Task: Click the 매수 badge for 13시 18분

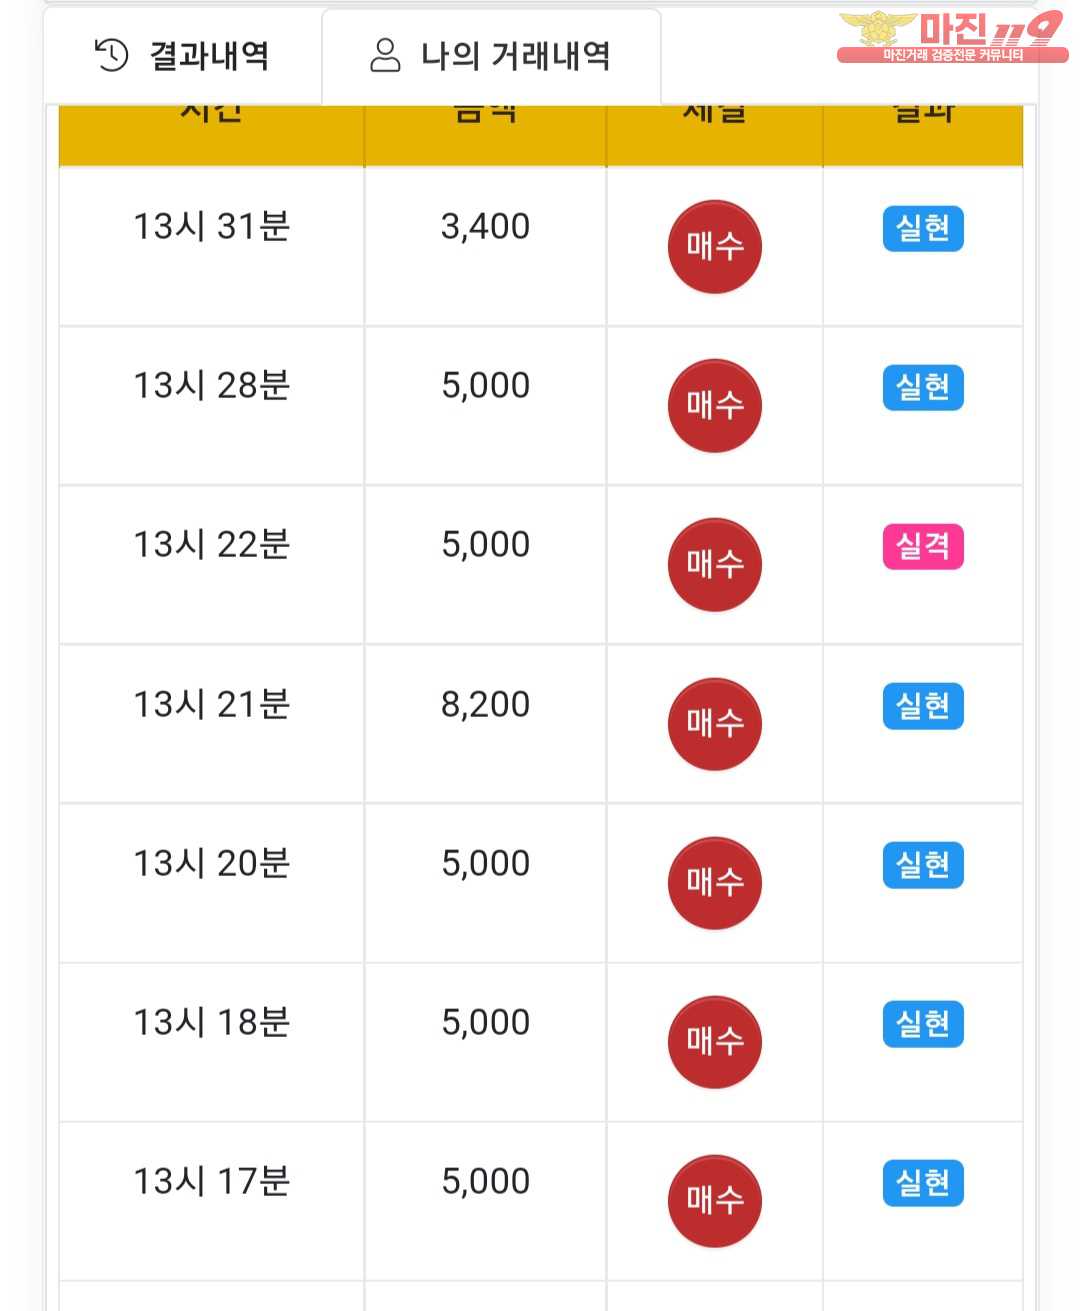Action: [x=714, y=1042]
